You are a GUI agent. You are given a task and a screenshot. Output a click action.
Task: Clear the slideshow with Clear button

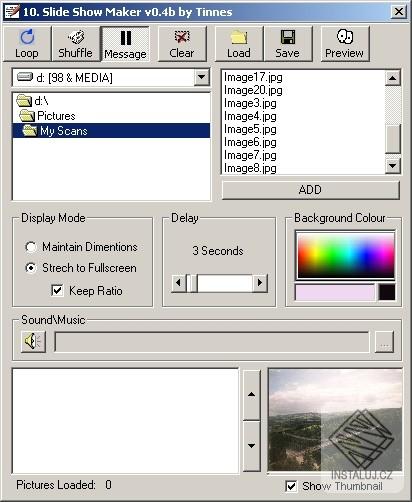point(182,44)
